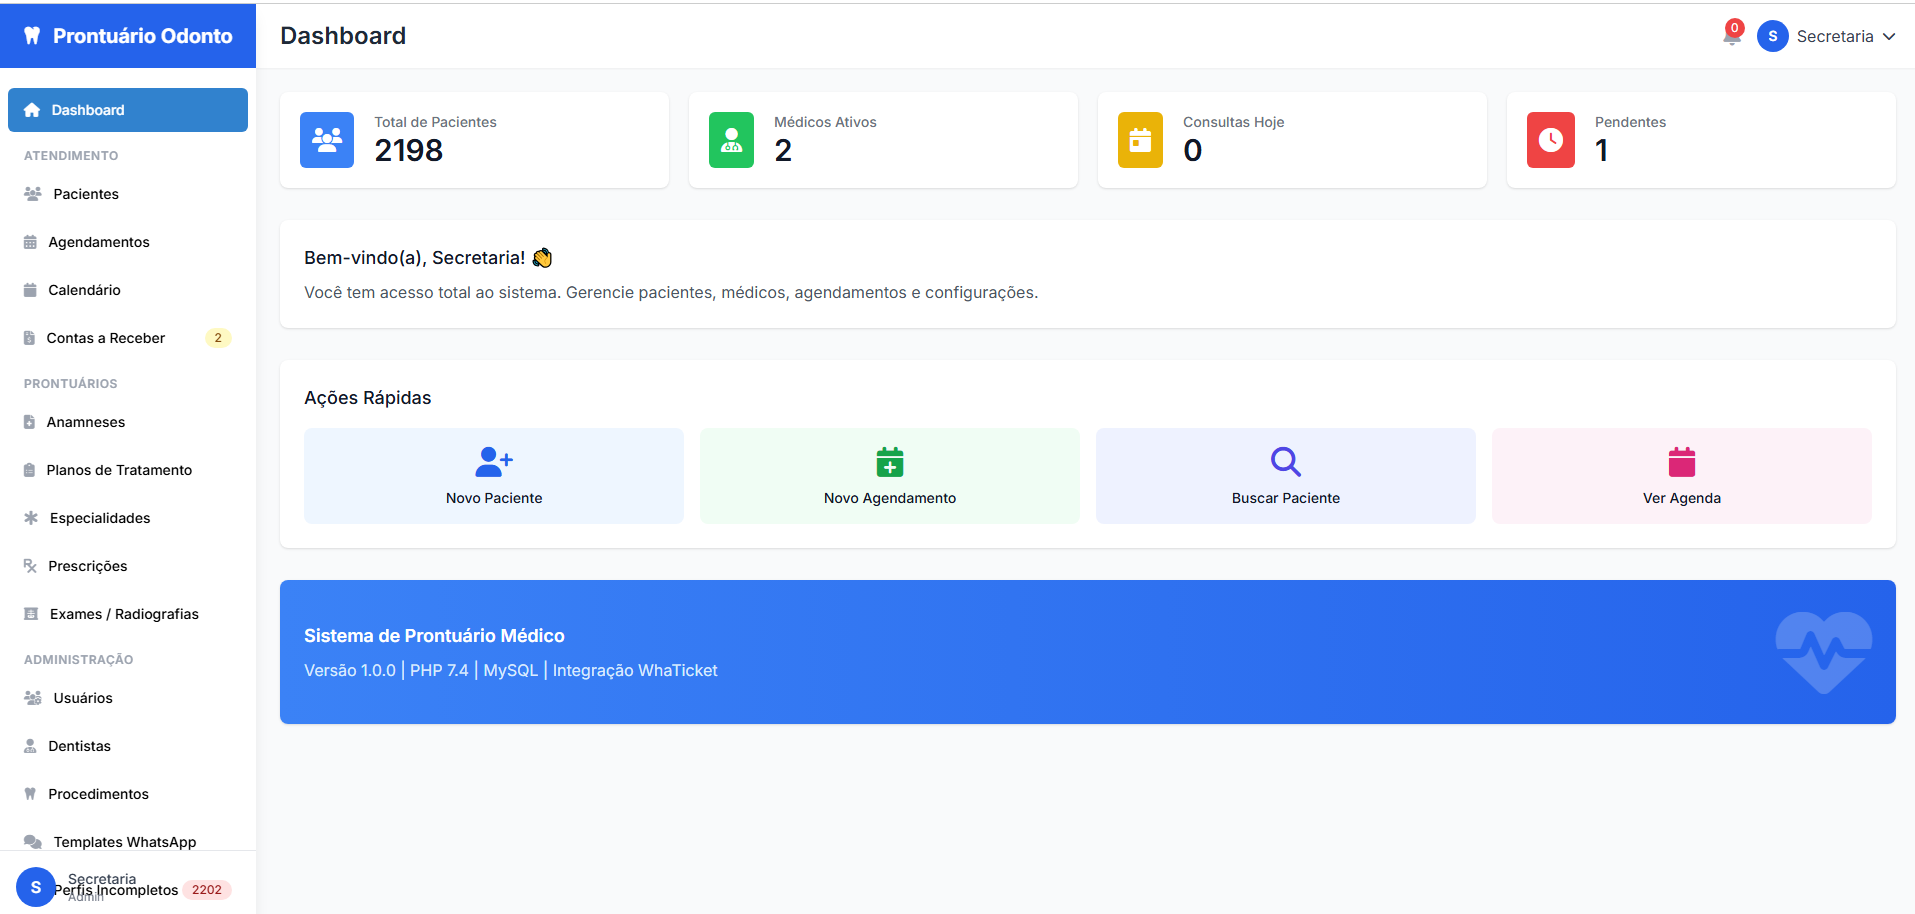The height and width of the screenshot is (914, 1915).
Task: Open the Pacientes section icon
Action: [x=31, y=193]
